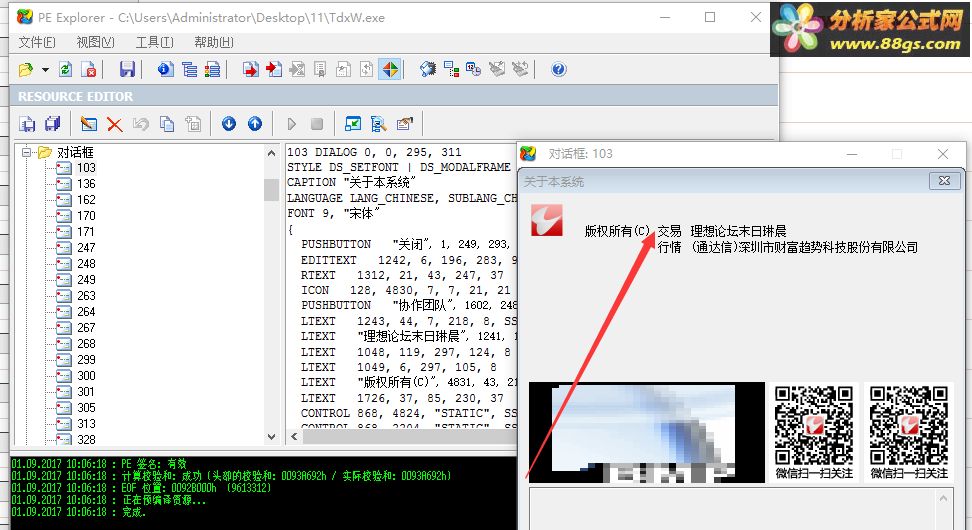The width and height of the screenshot is (972, 530).
Task: Click the resource tree scrollbar up arrow
Action: pos(272,152)
